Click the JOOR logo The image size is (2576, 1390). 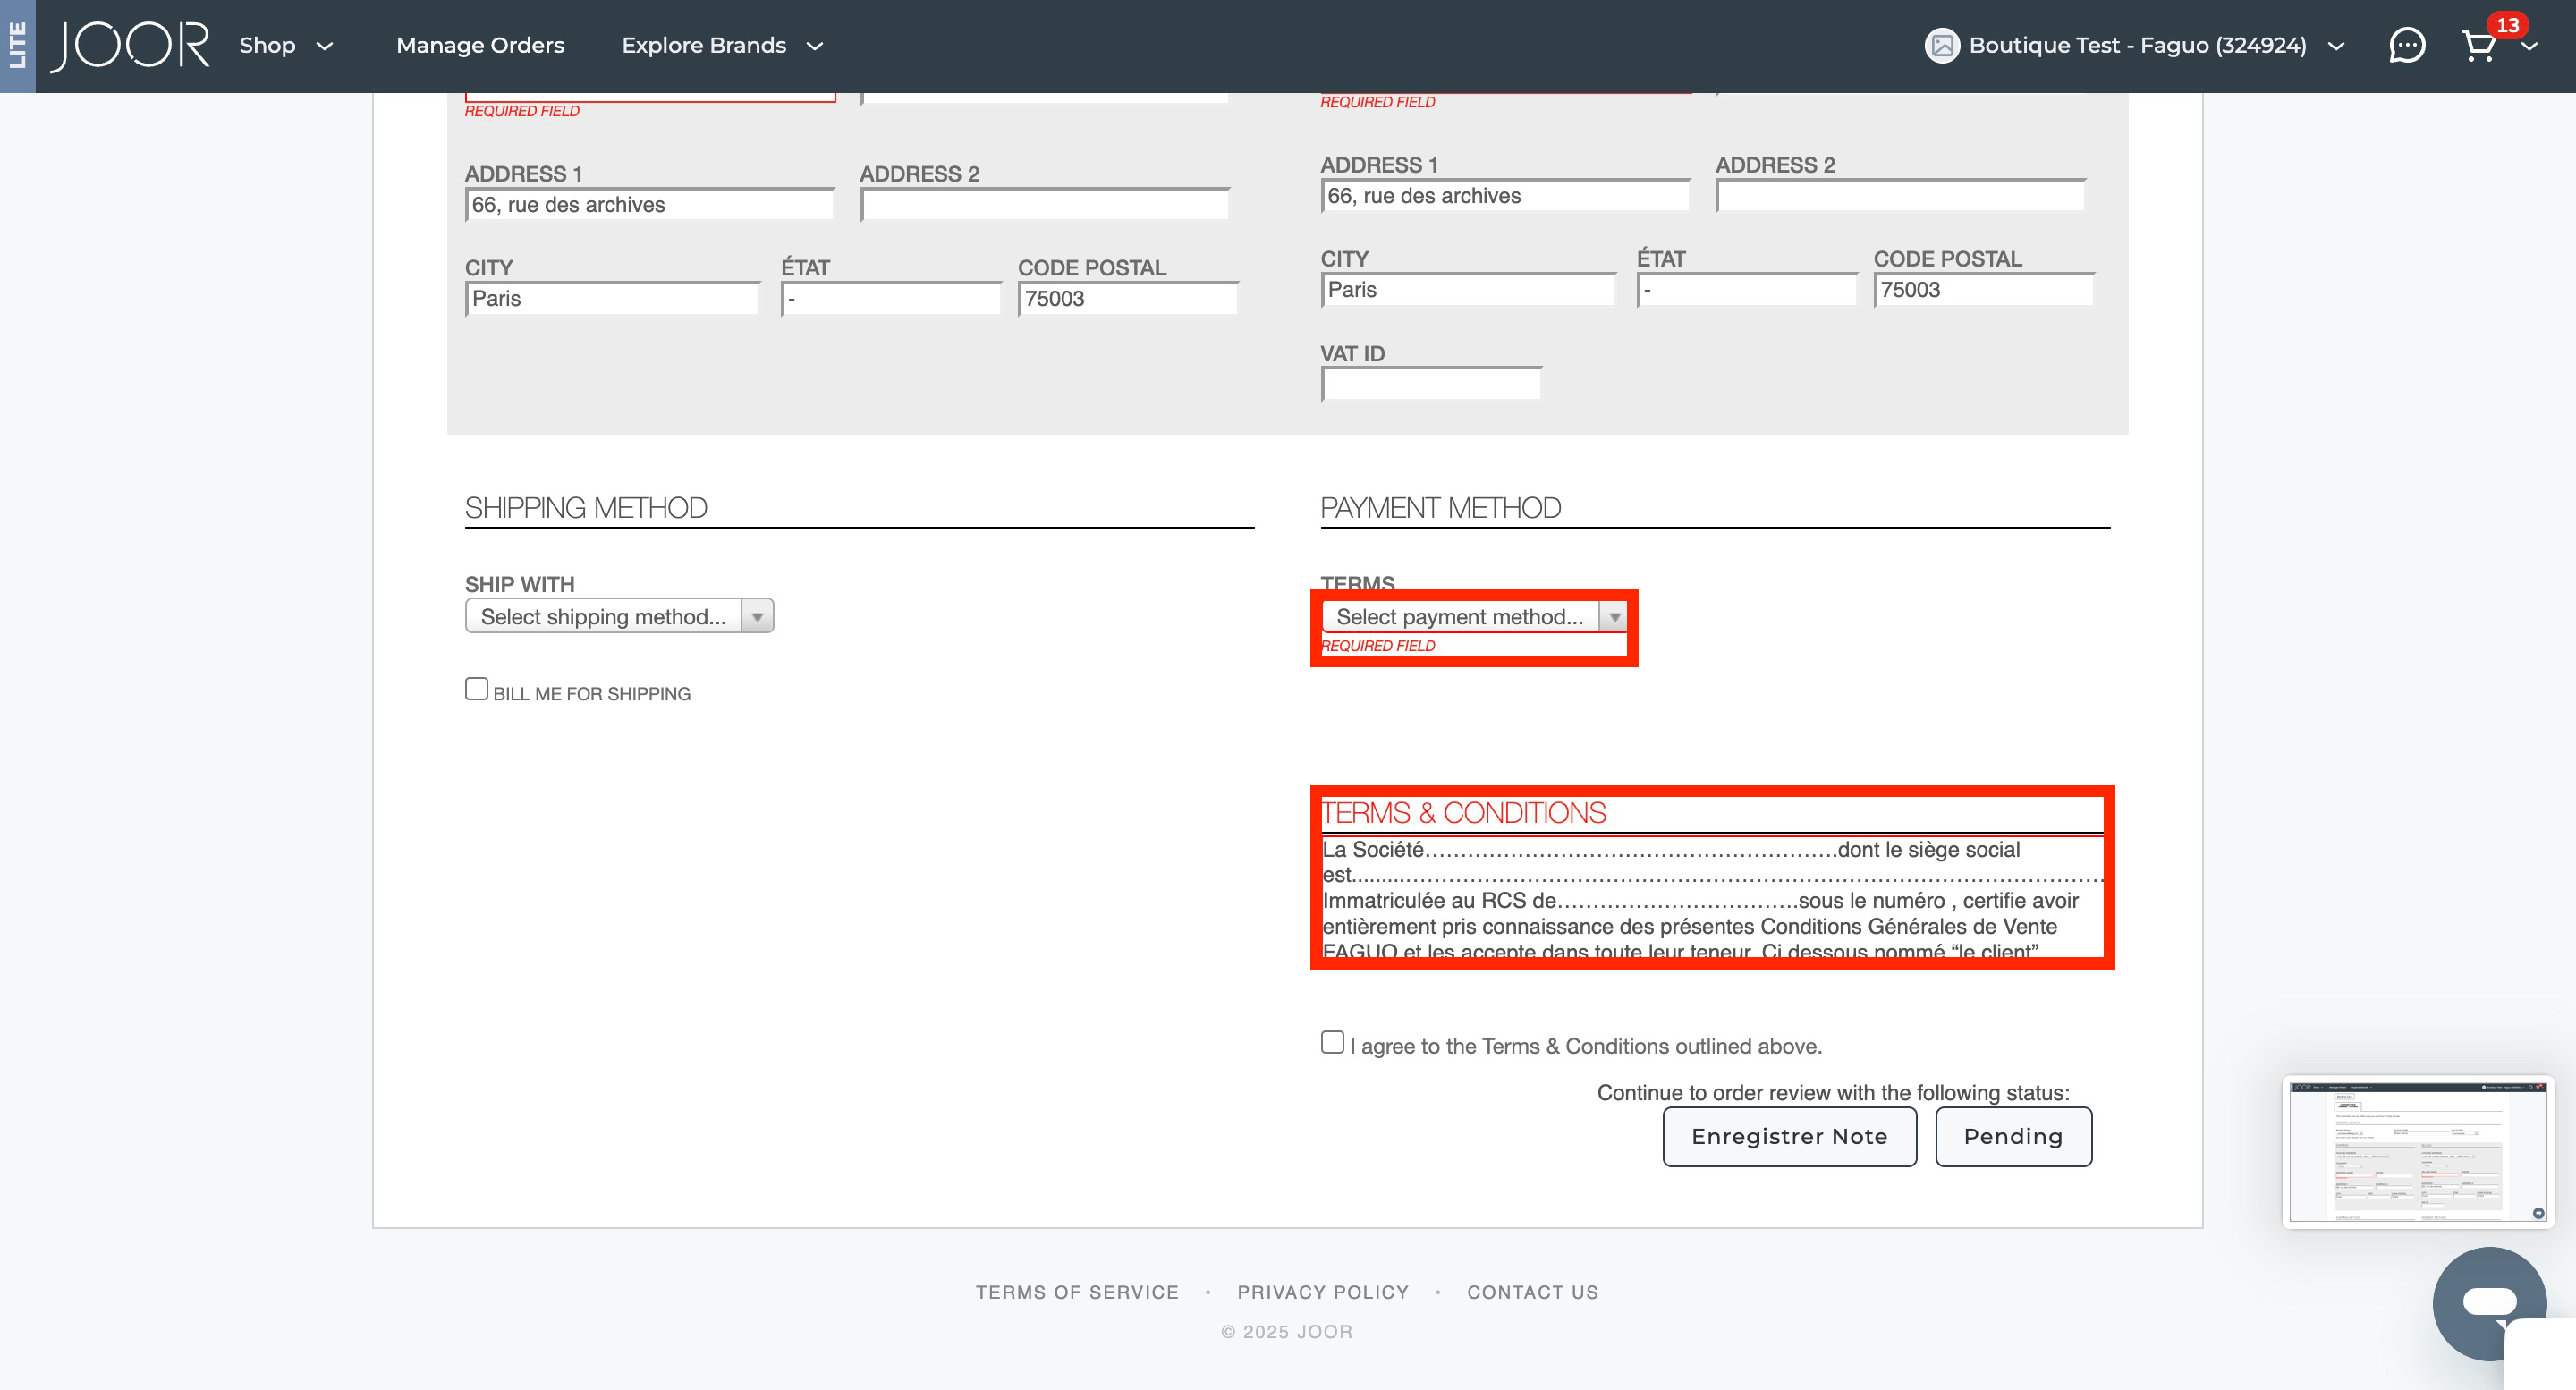click(130, 45)
